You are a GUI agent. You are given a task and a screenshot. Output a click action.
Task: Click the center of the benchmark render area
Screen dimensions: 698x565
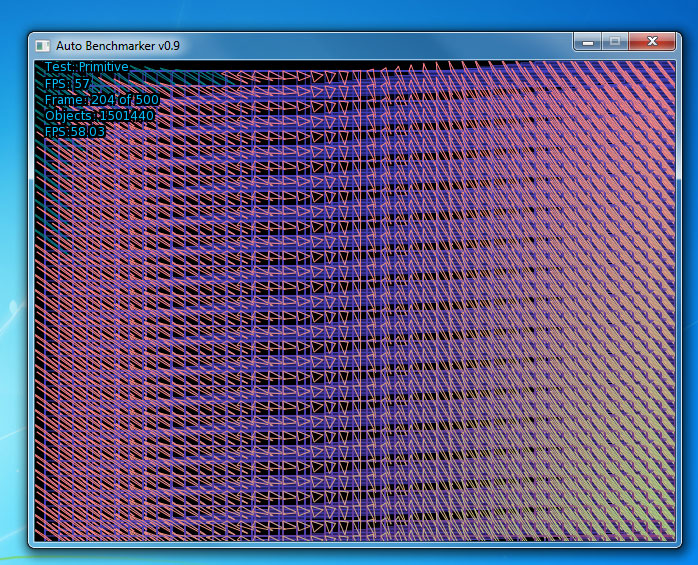pos(356,300)
